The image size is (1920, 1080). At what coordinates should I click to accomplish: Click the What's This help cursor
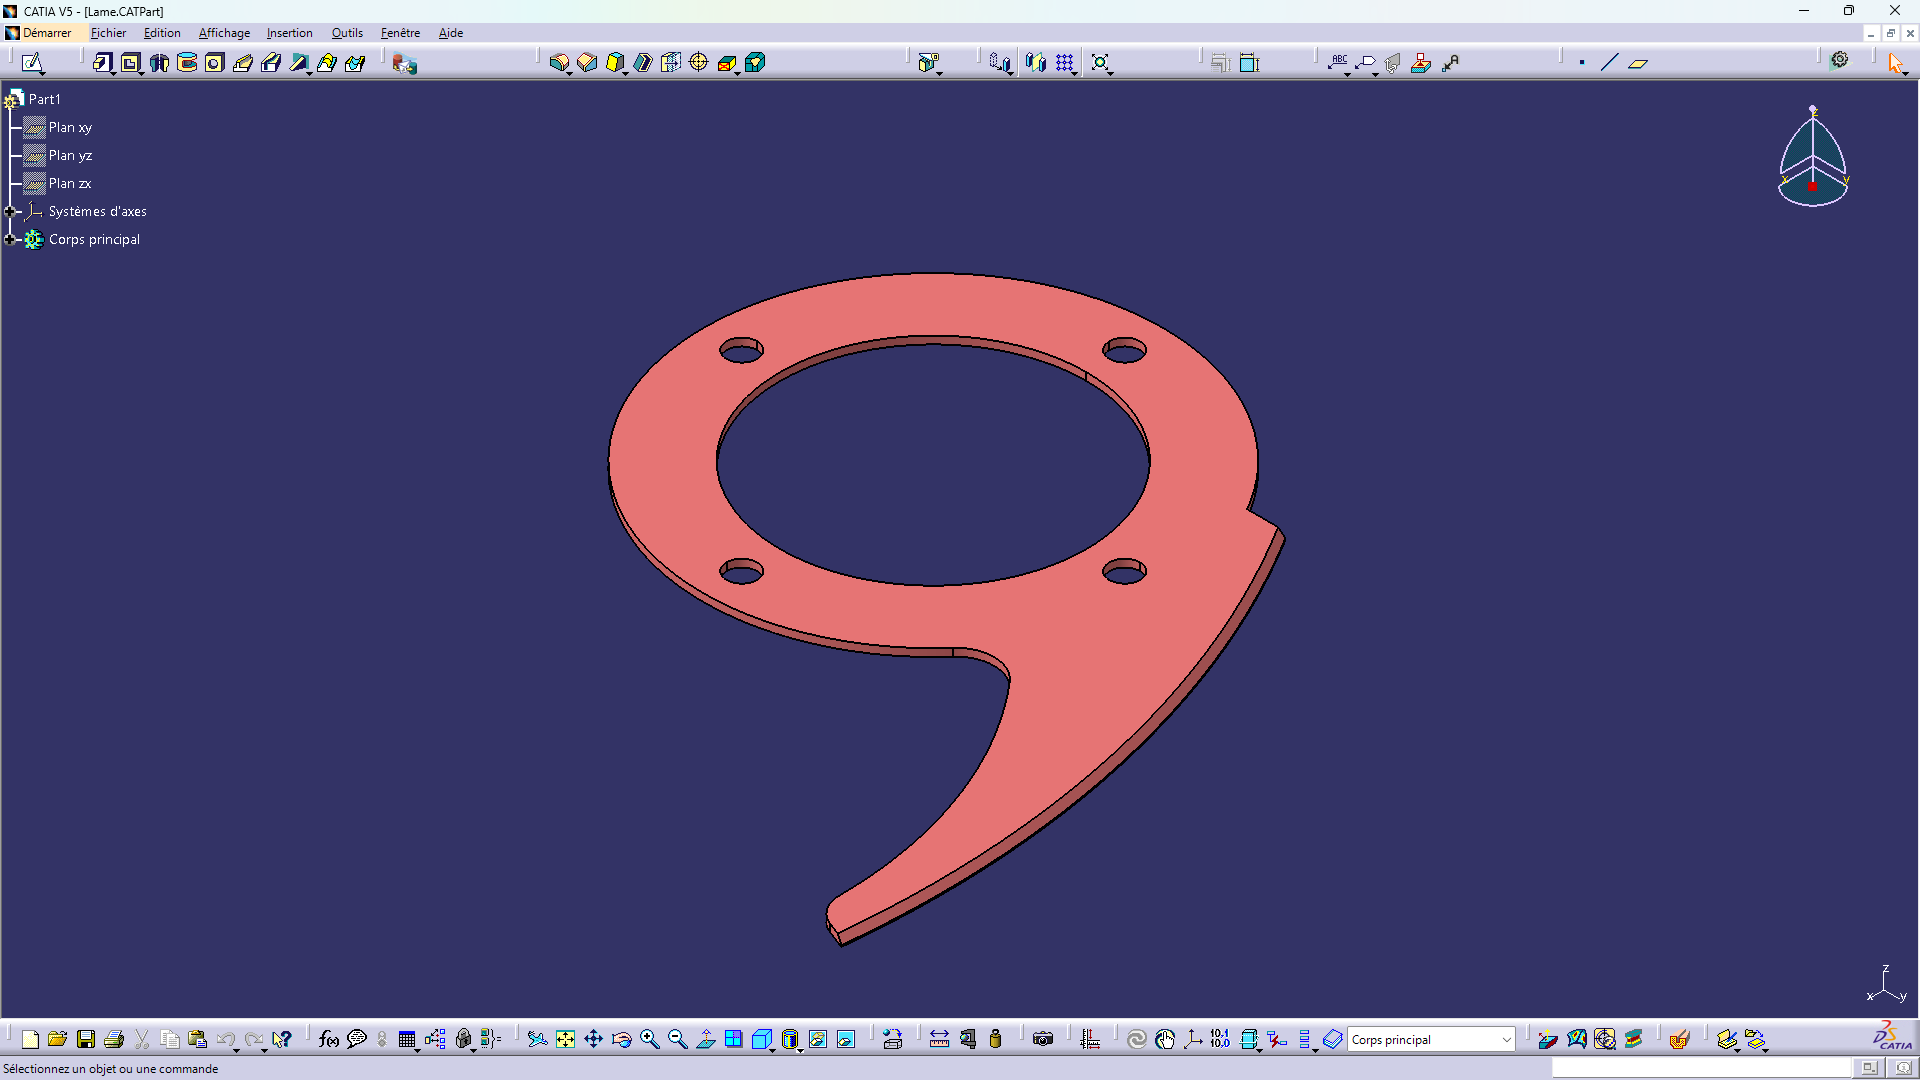(x=282, y=1040)
